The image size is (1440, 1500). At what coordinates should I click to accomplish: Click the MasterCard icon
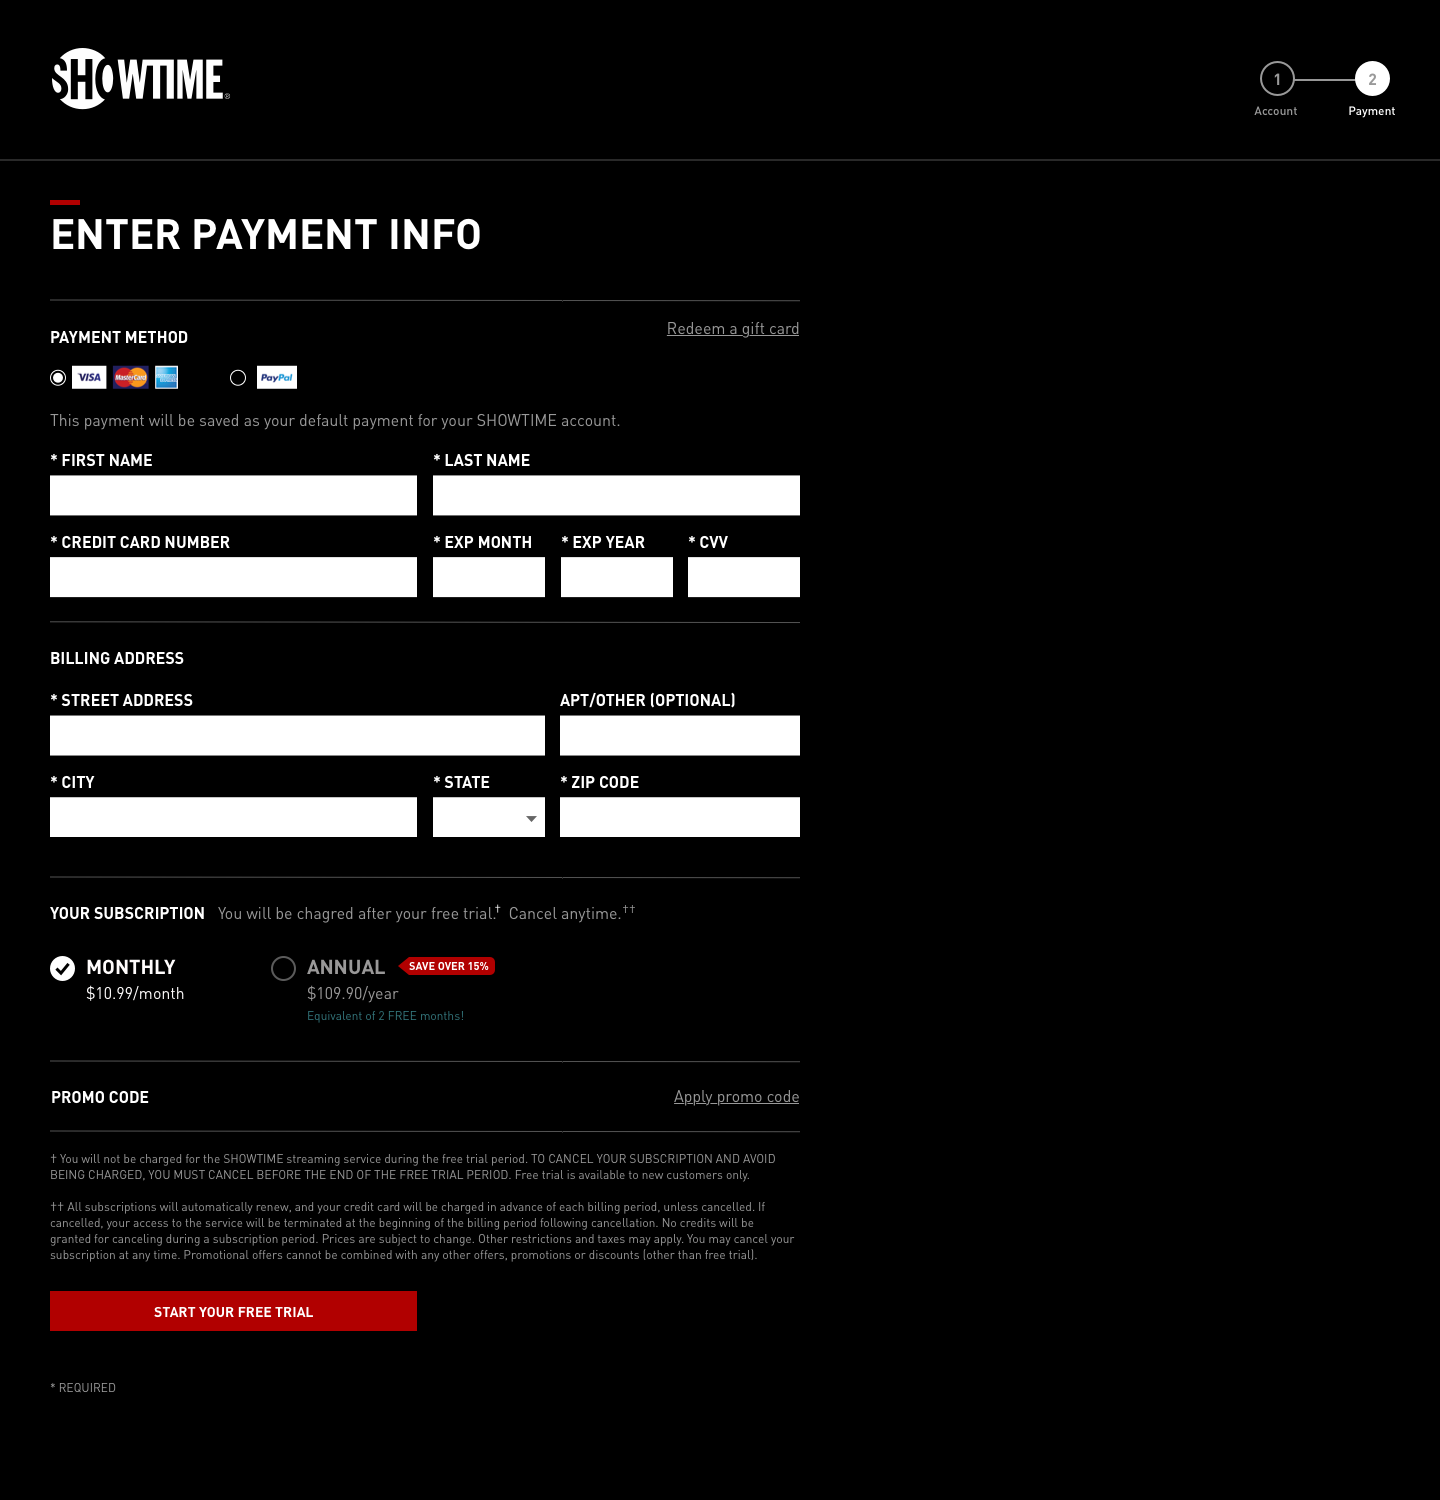[131, 377]
